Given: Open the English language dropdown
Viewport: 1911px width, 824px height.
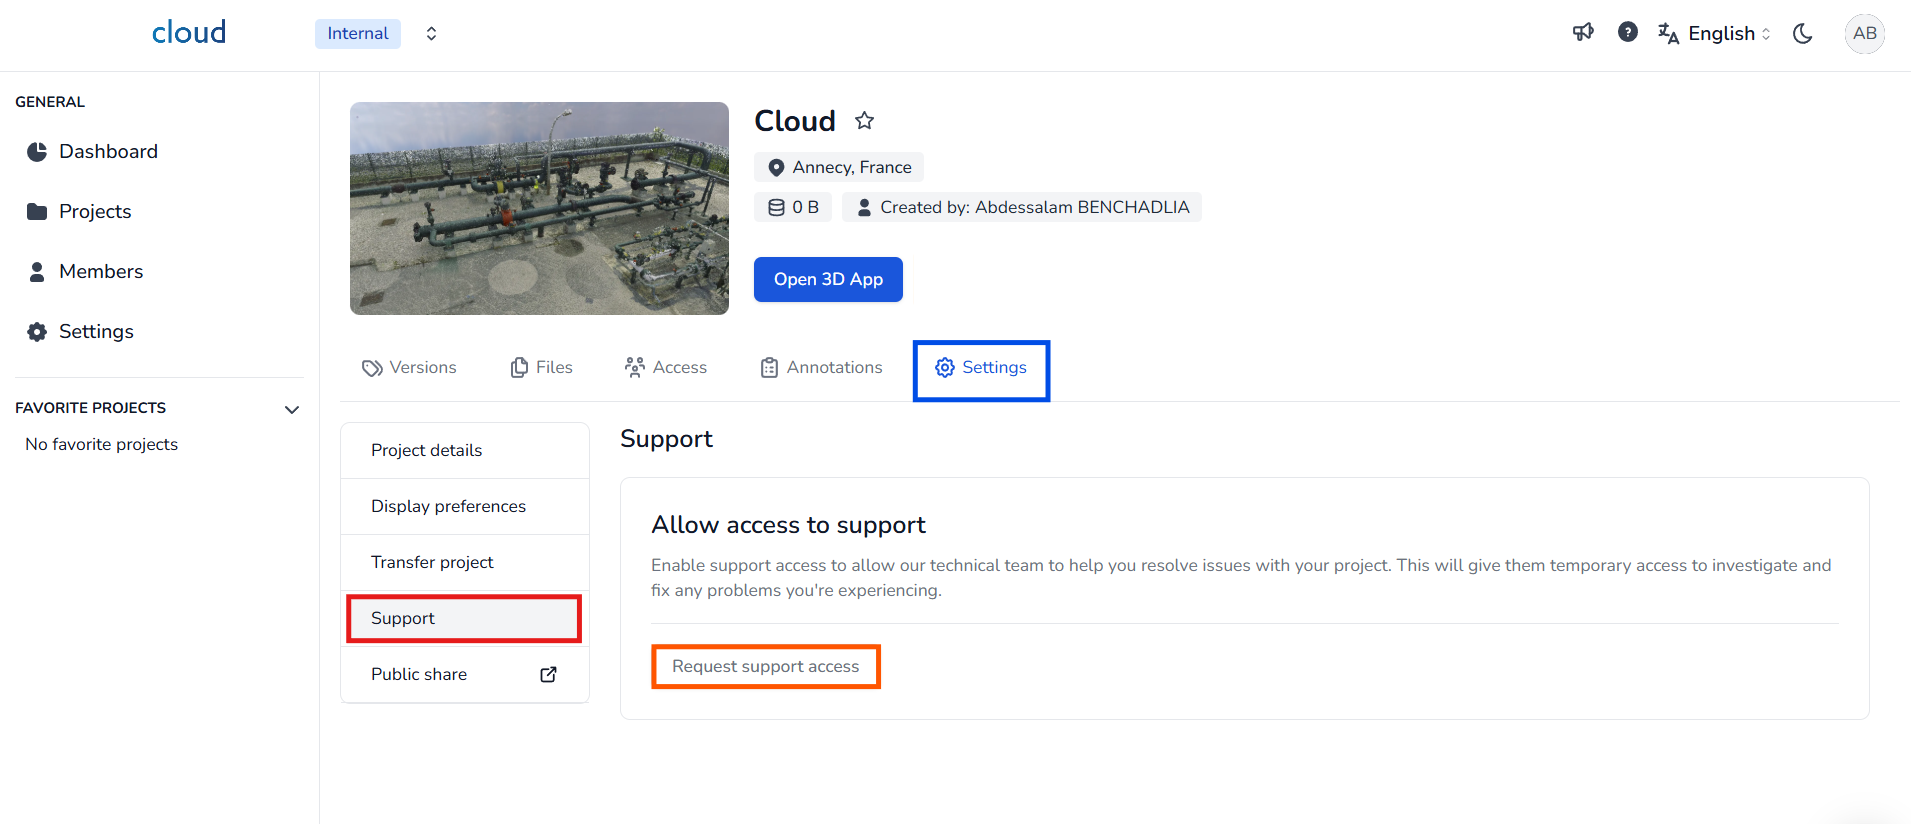Looking at the screenshot, I should click(x=1714, y=33).
